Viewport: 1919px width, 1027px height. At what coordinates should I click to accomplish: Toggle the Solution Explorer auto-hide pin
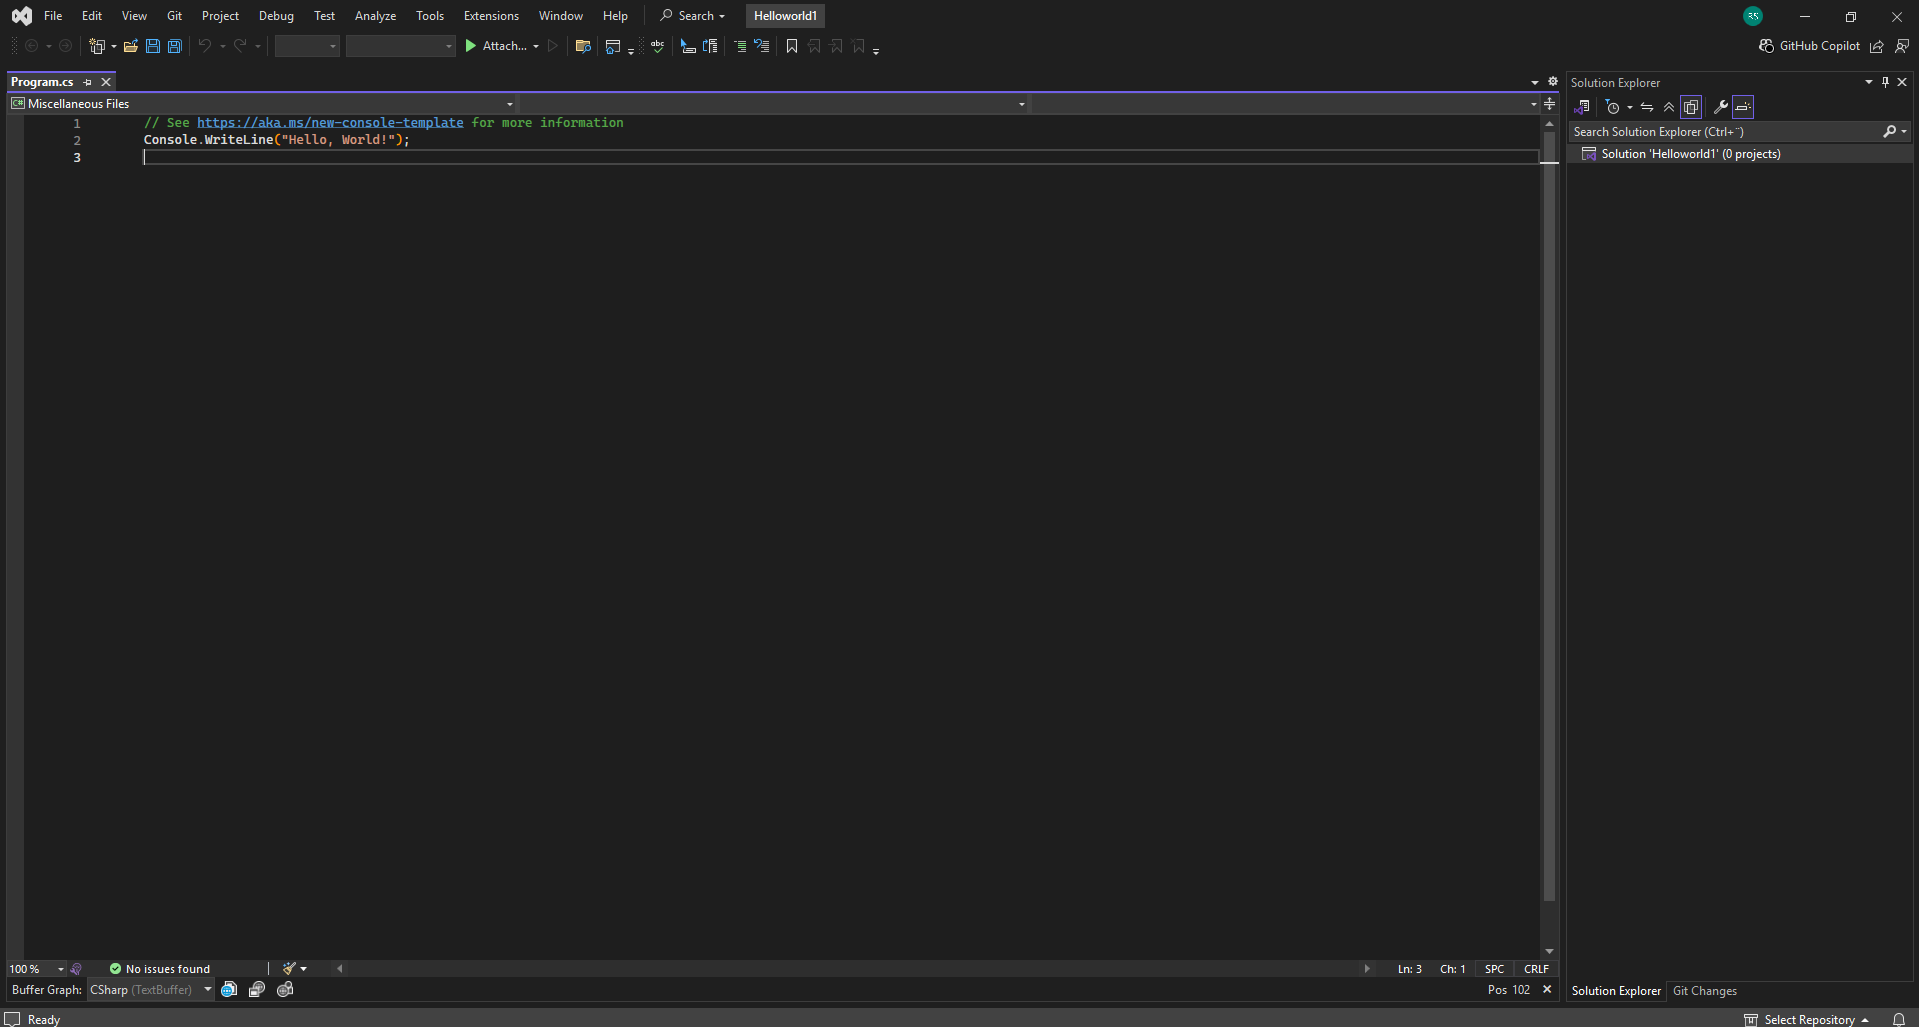1885,82
